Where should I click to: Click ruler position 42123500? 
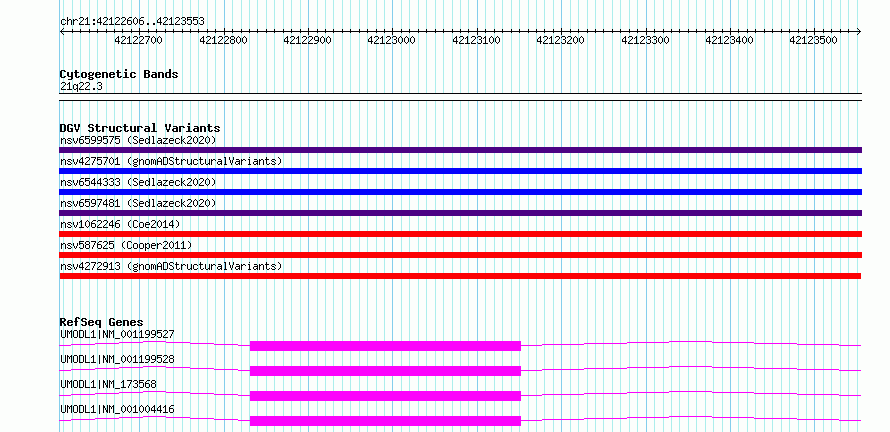tap(813, 40)
